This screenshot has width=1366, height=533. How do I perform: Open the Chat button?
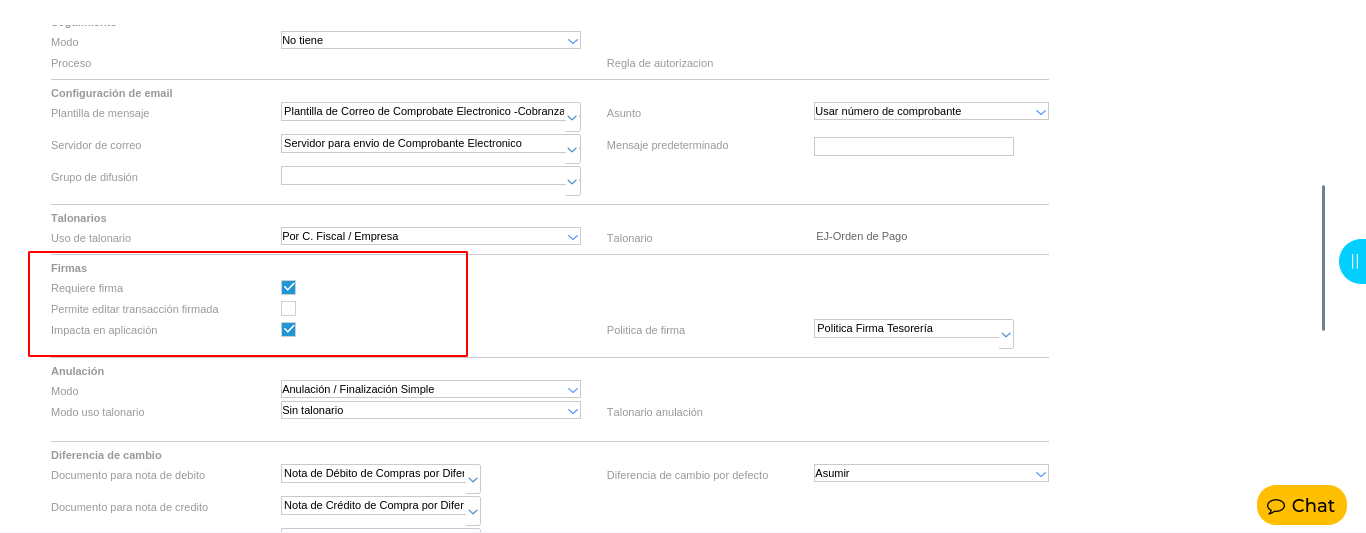click(1301, 506)
